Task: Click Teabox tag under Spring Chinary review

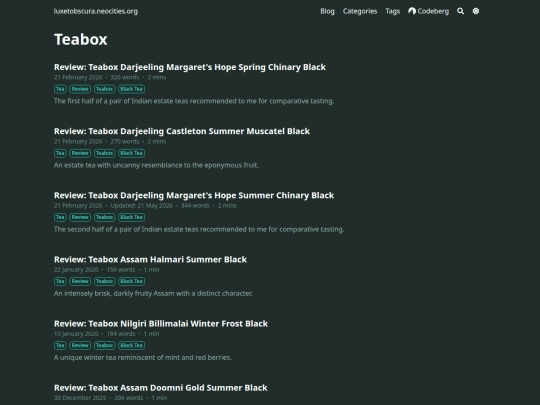Action: point(104,89)
